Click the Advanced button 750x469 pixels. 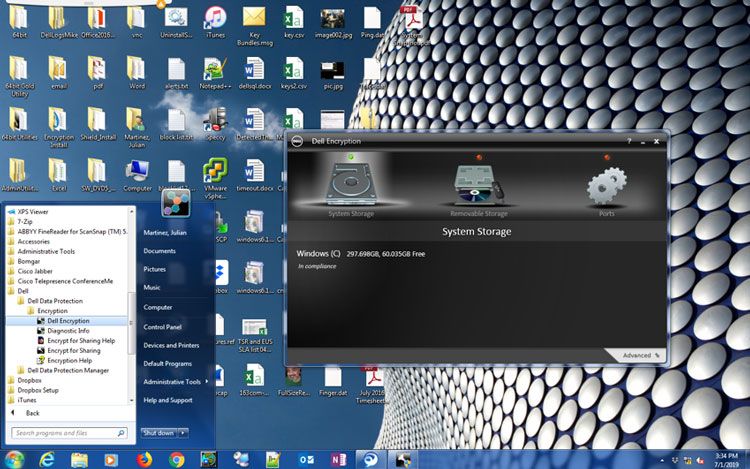point(640,355)
